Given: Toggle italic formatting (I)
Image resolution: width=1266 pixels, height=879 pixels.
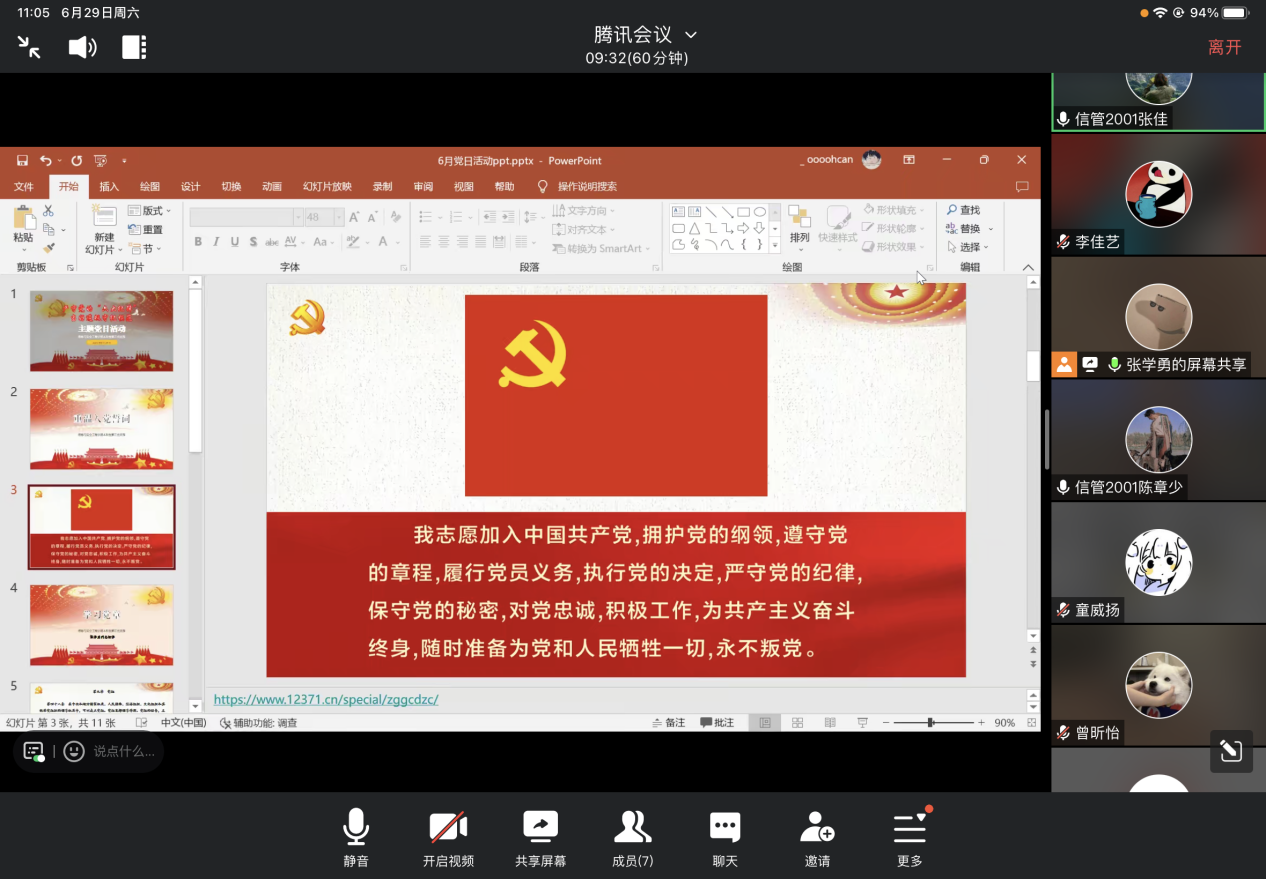Looking at the screenshot, I should click(216, 242).
